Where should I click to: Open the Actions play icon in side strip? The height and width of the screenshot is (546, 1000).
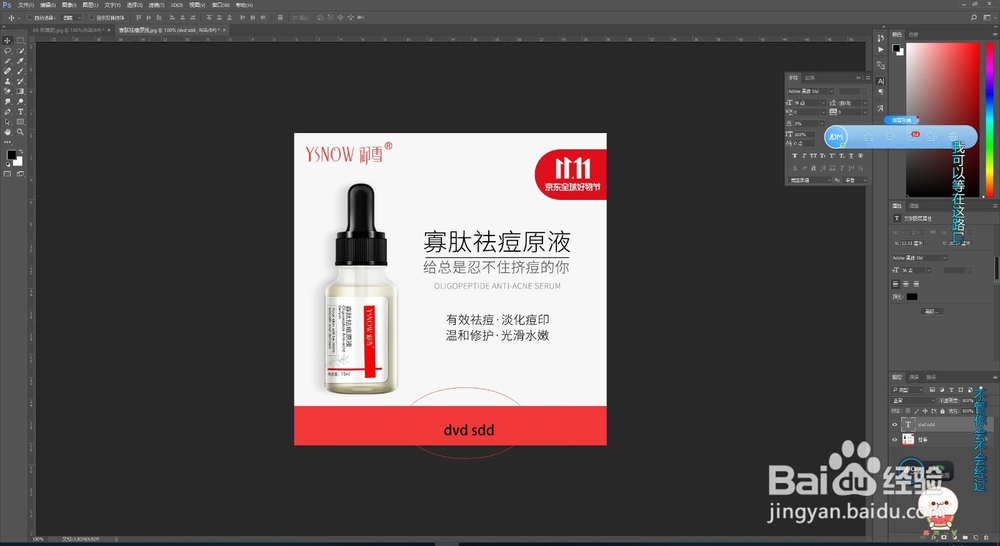tap(881, 49)
